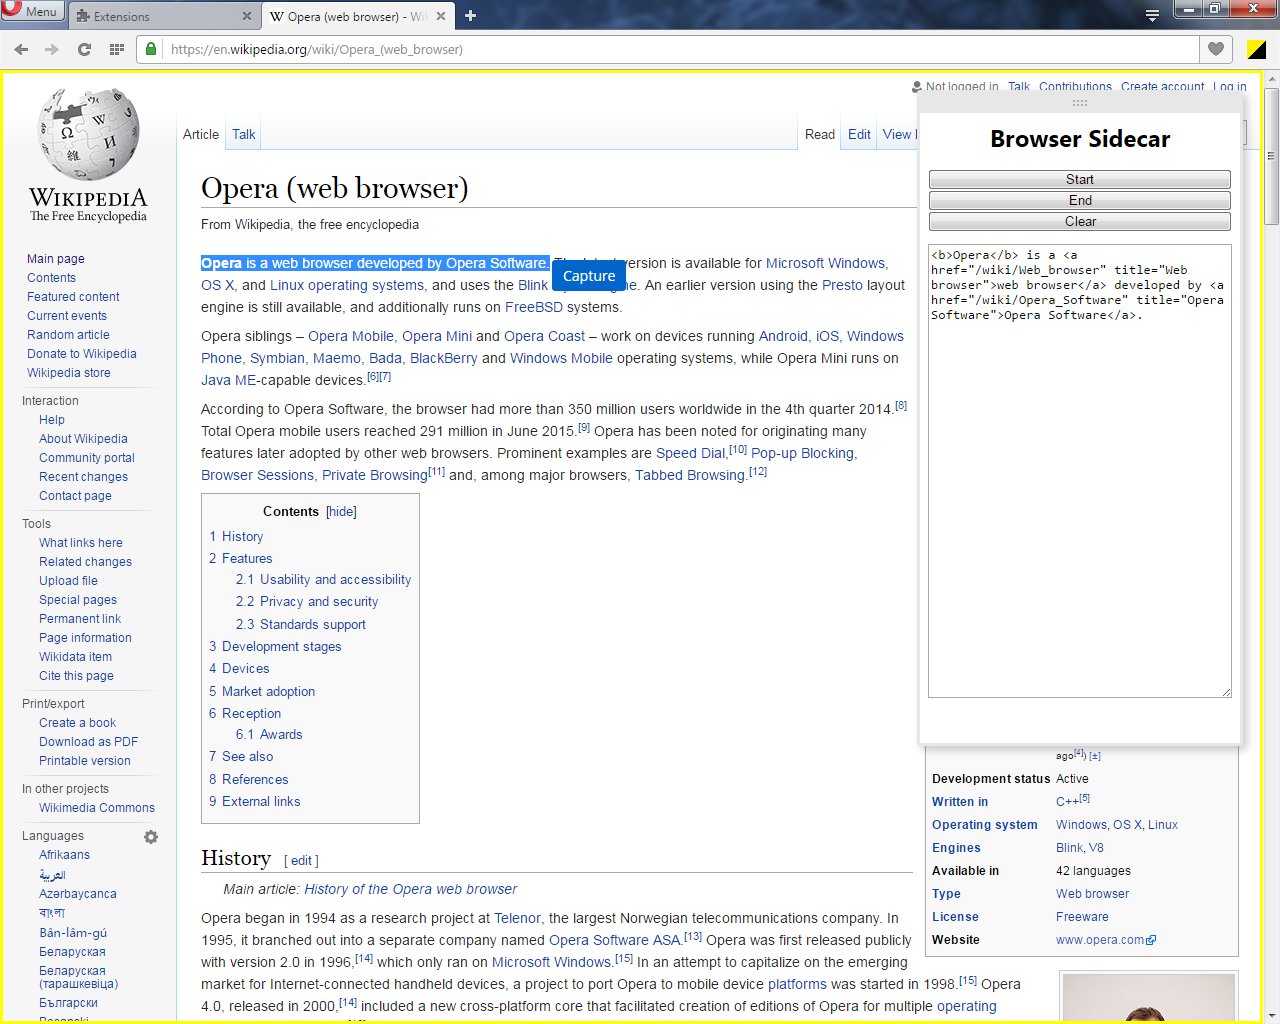Open What links here tool

[81, 543]
